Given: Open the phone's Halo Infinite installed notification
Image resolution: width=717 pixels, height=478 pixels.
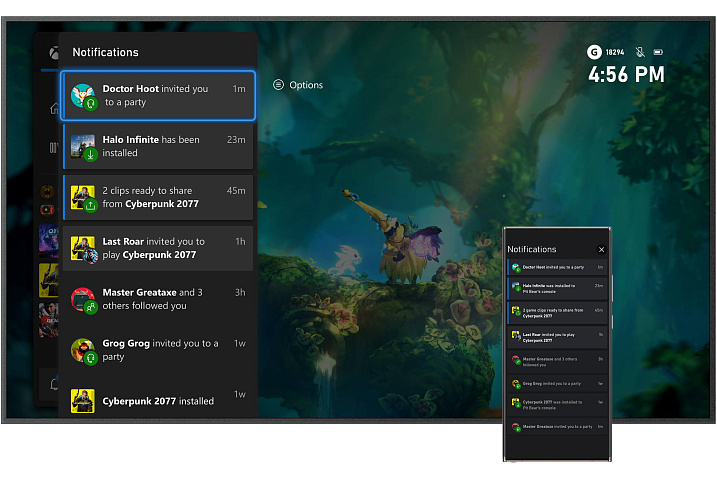Looking at the screenshot, I should (557, 288).
